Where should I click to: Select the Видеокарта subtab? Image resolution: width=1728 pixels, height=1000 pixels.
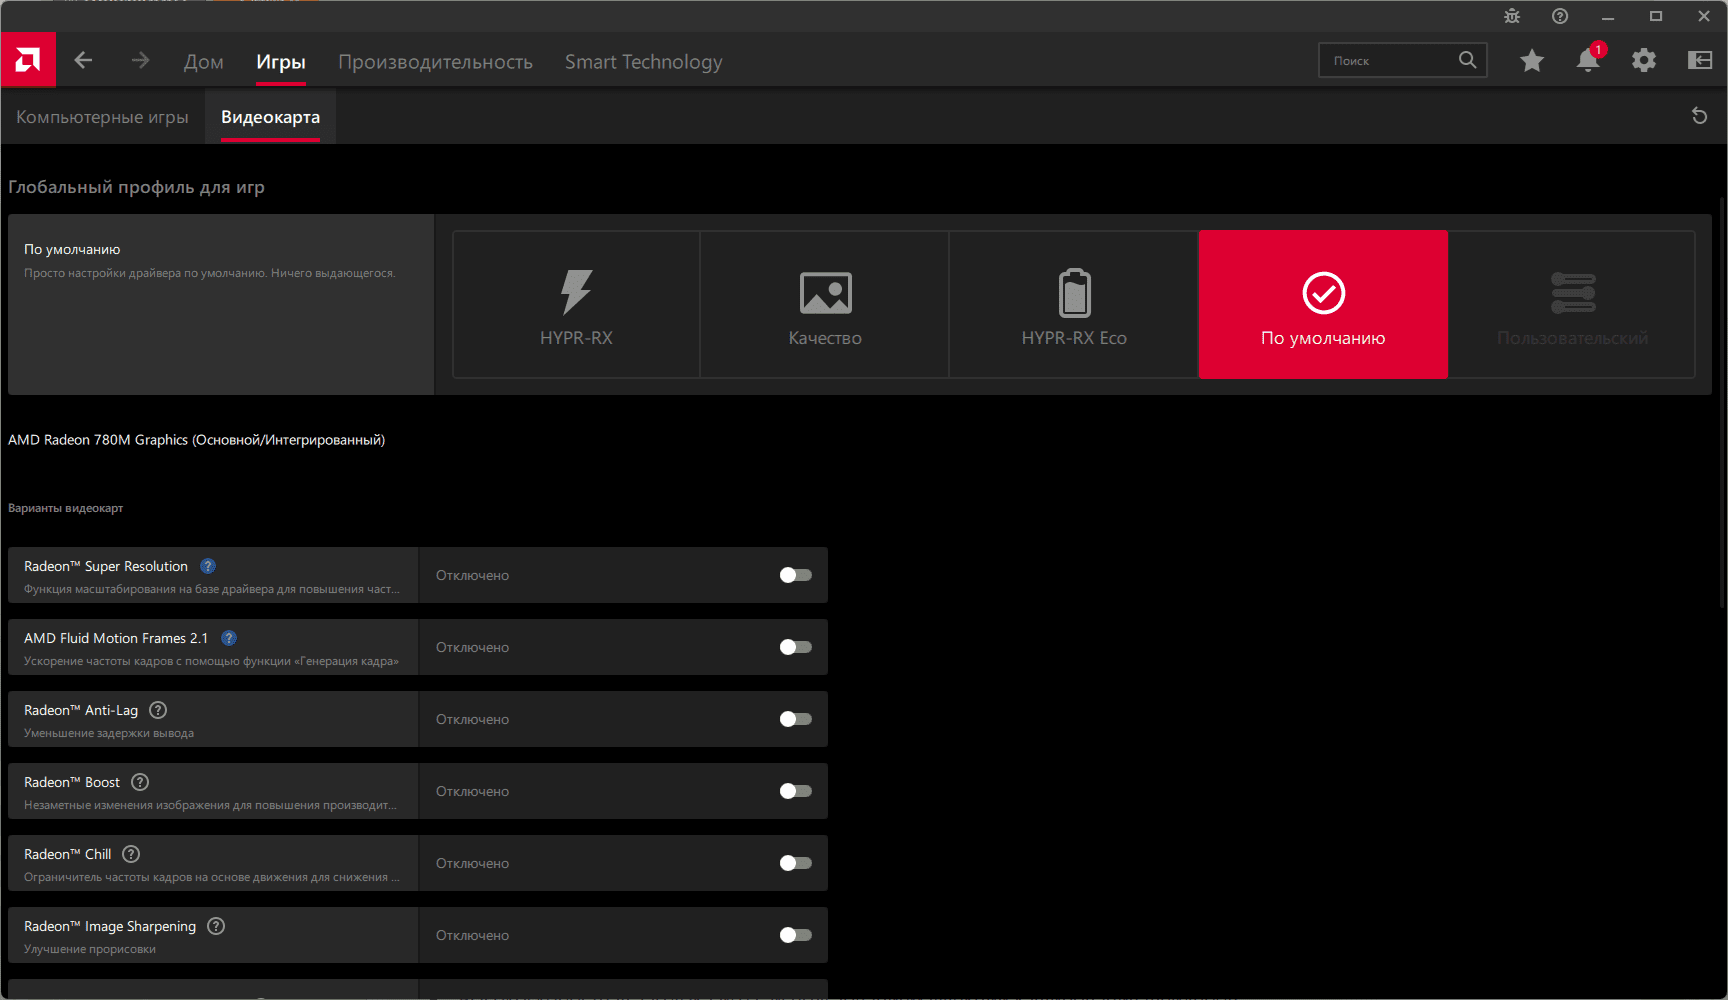270,117
